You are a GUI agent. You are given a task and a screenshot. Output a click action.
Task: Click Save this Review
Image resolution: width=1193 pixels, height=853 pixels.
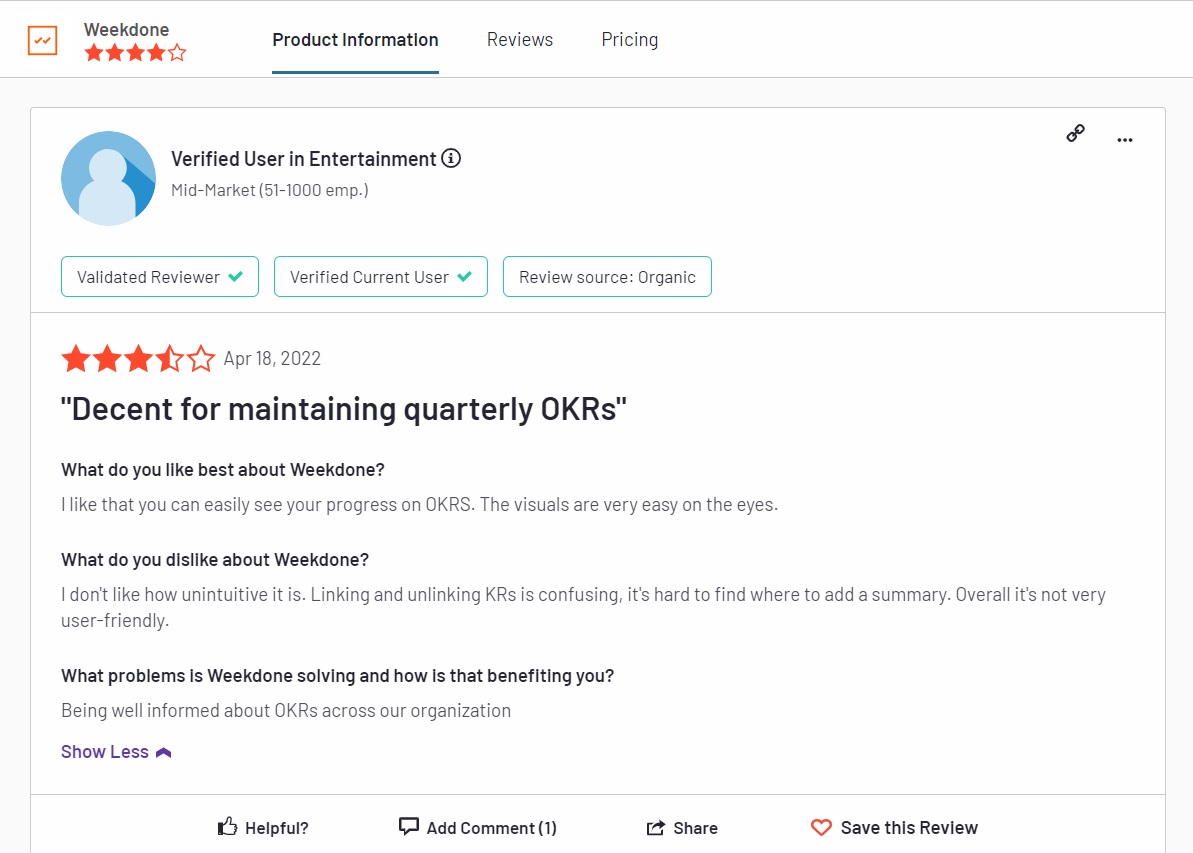click(x=909, y=827)
